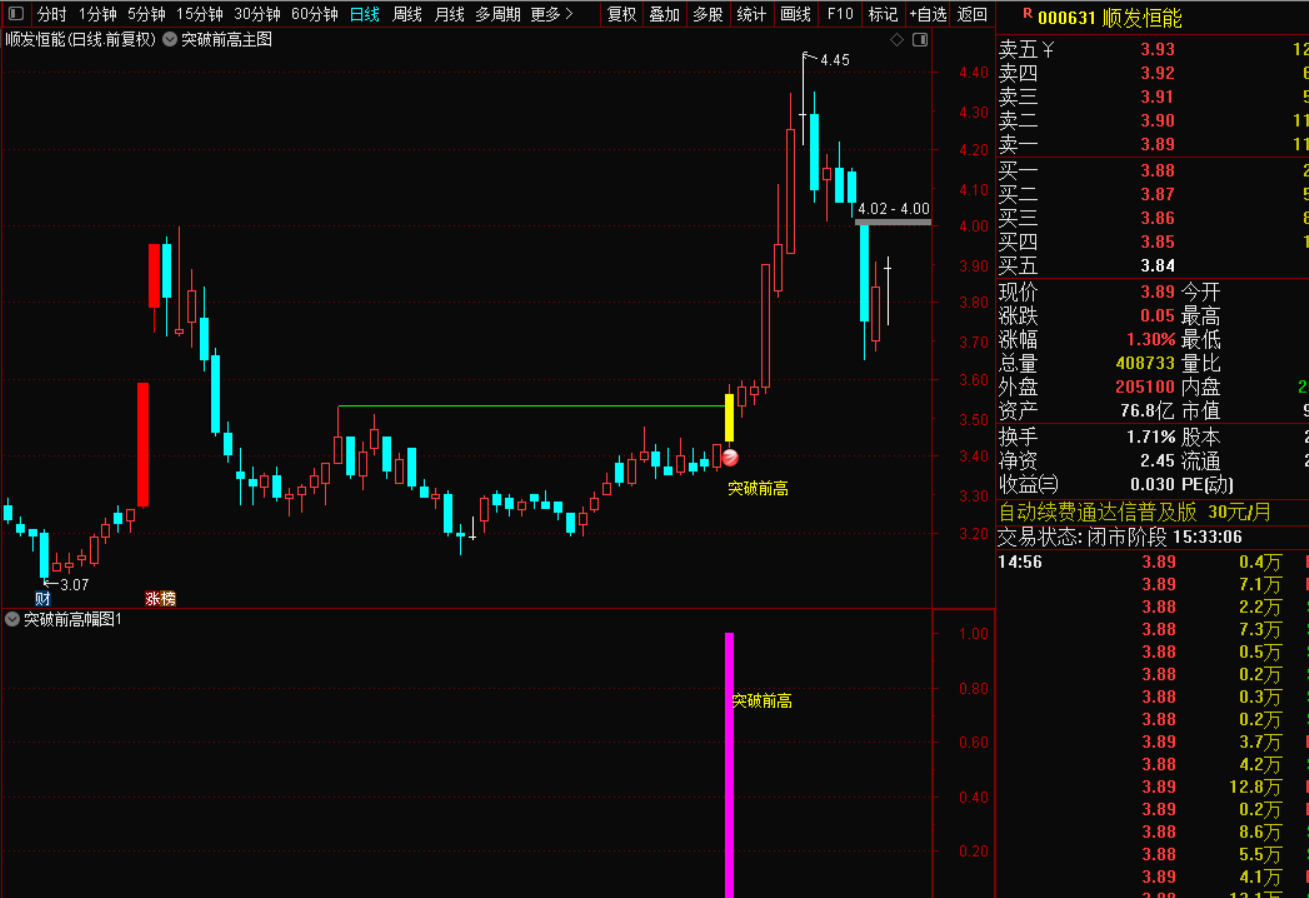This screenshot has width=1309, height=898.
Task: Toggle the 叠加 overlay button
Action: (664, 14)
